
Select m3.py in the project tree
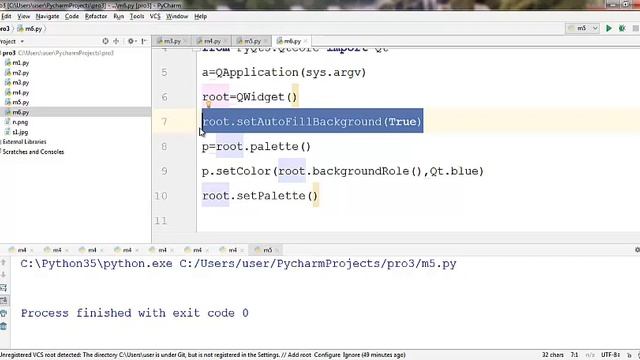click(20, 82)
